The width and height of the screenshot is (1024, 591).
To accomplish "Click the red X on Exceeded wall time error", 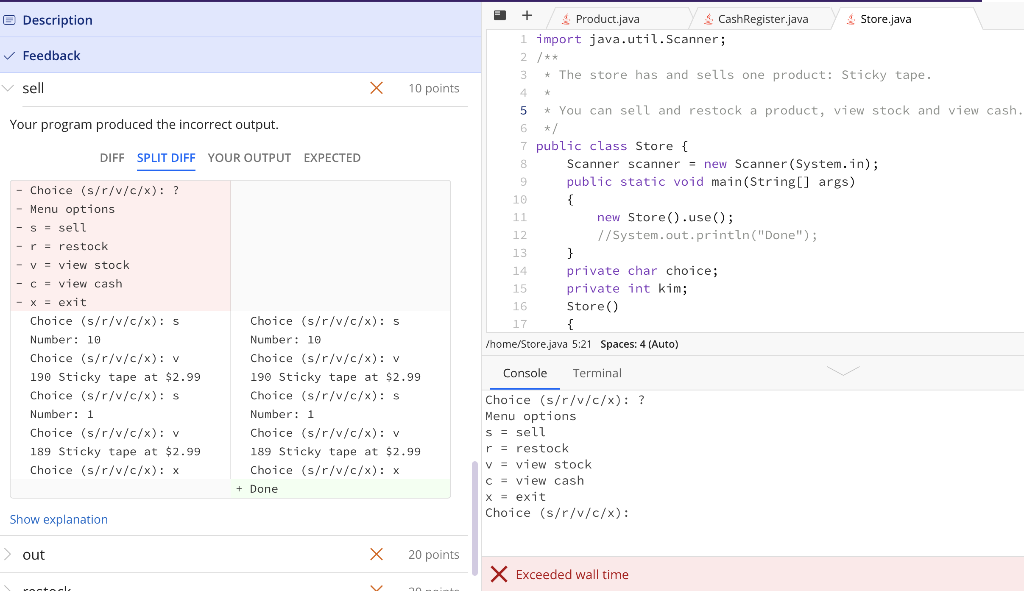I will click(499, 574).
